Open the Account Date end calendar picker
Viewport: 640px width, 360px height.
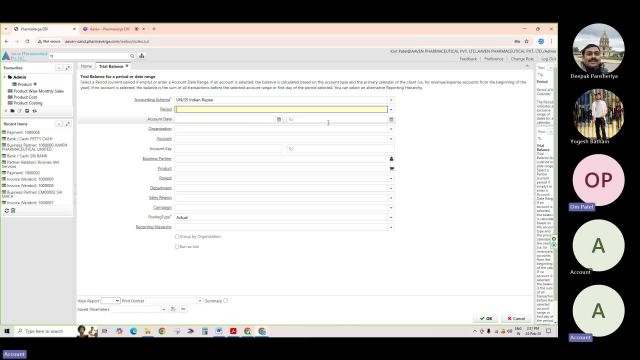[x=391, y=119]
